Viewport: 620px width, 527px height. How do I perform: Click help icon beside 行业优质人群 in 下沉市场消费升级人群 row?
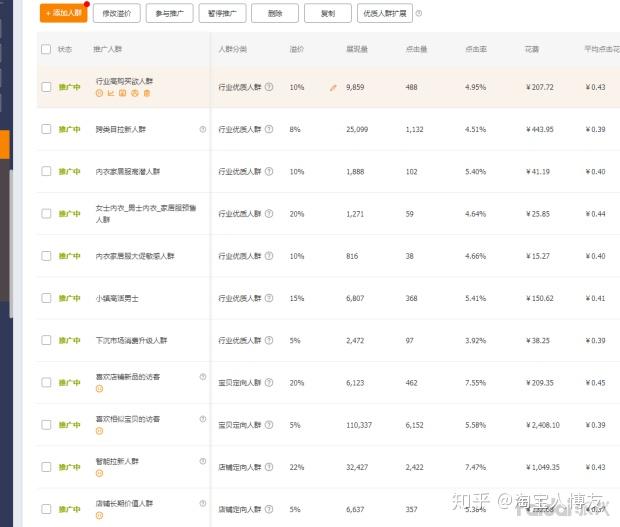click(x=269, y=340)
